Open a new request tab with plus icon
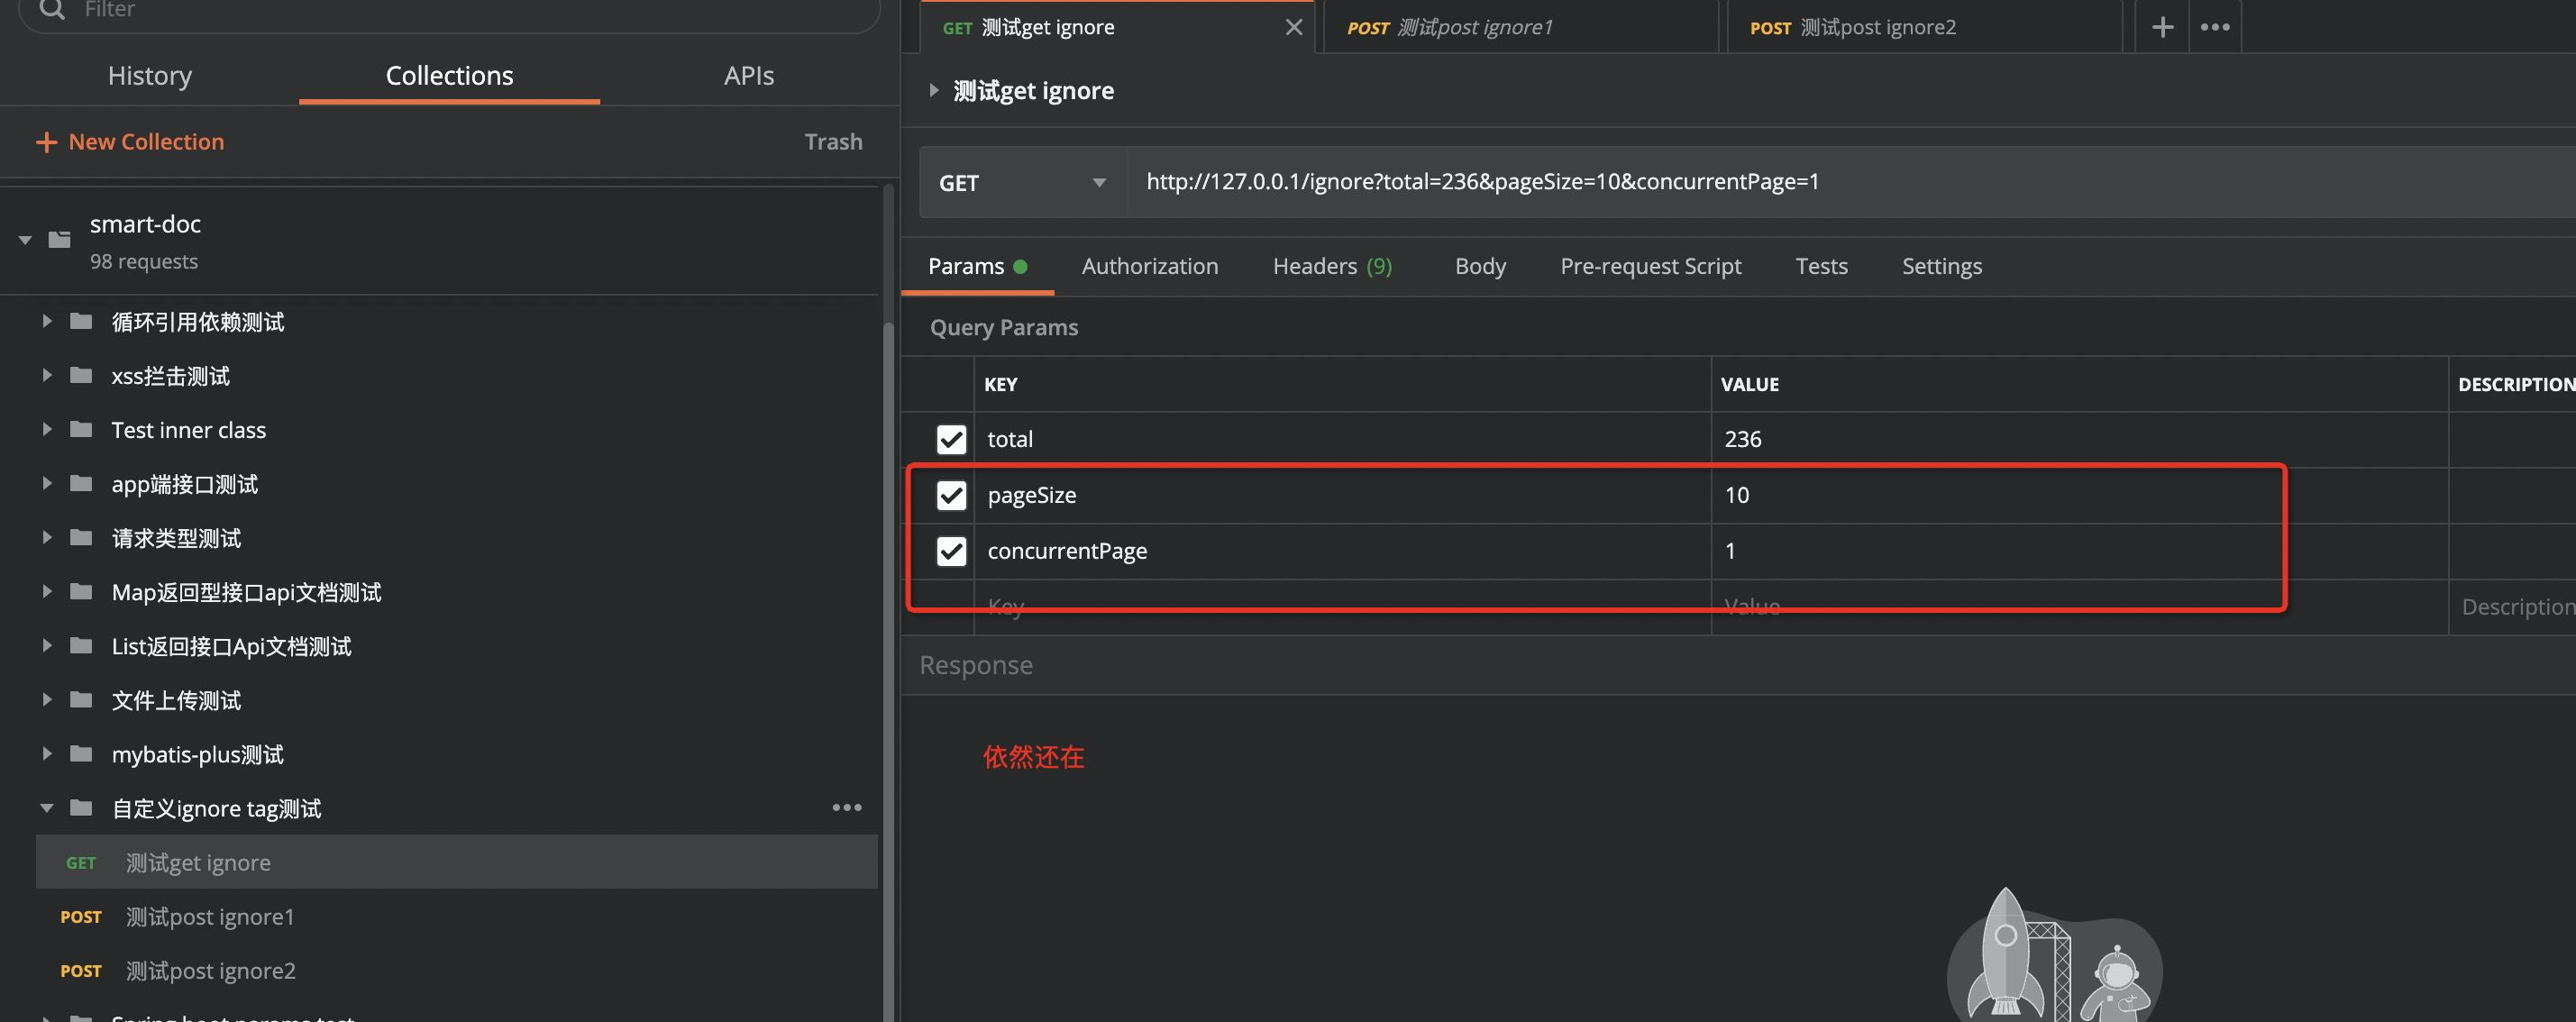Viewport: 2576px width, 1022px height. click(2162, 27)
